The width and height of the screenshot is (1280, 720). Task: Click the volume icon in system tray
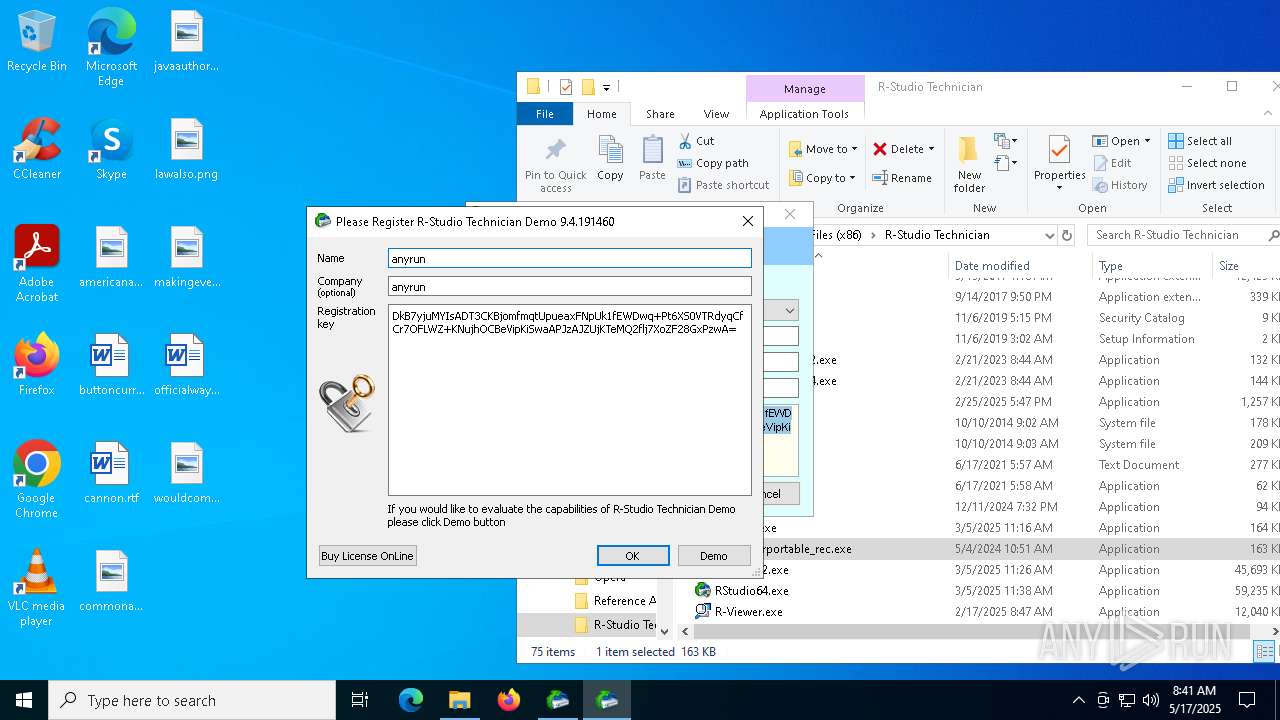pos(1151,700)
